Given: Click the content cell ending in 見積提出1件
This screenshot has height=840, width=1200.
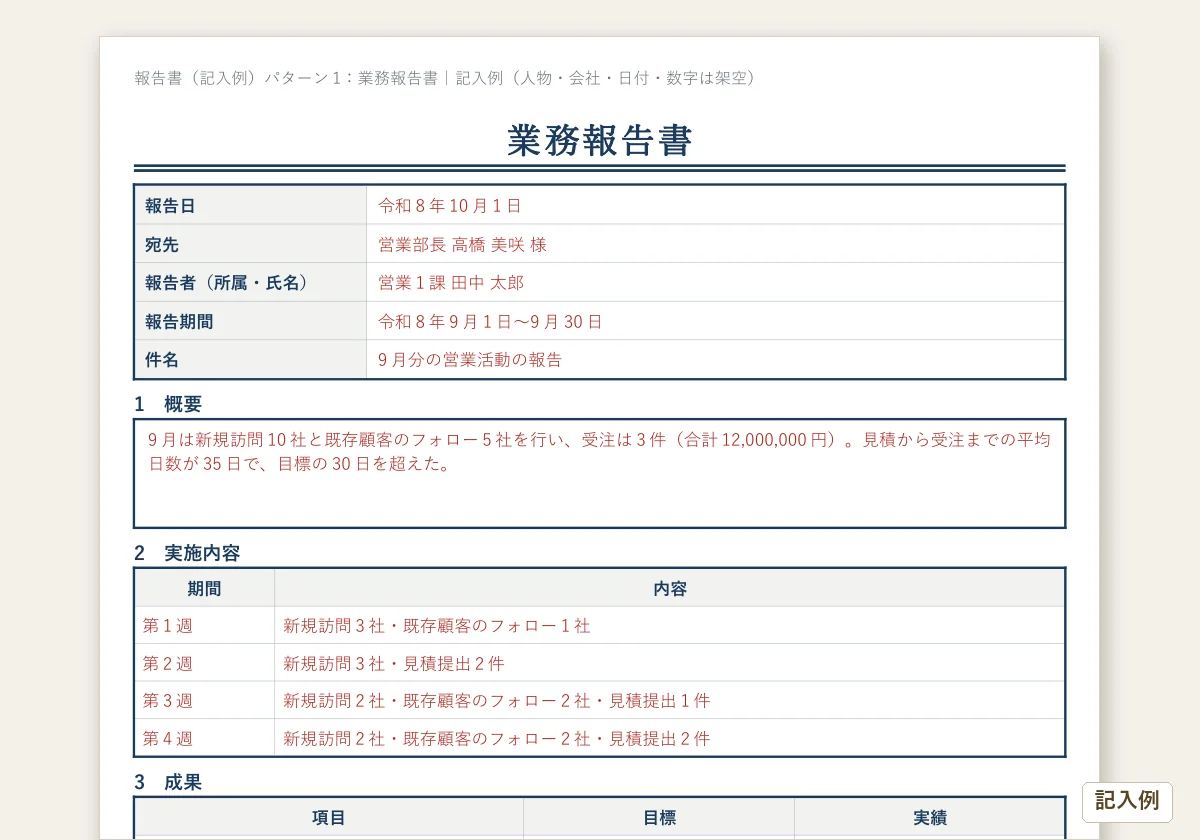Looking at the screenshot, I should 670,700.
